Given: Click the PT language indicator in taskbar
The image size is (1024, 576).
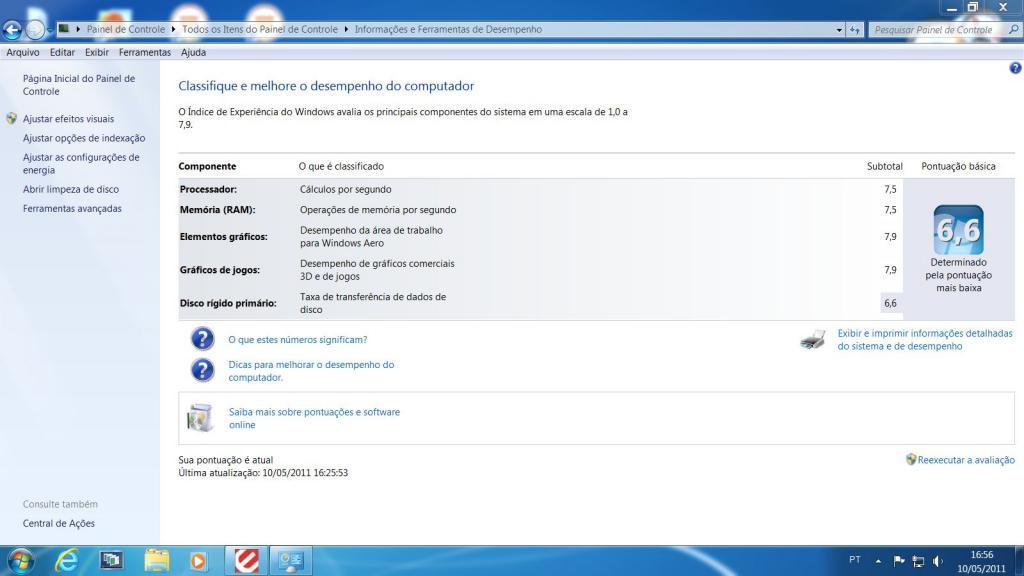Looking at the screenshot, I should coord(855,560).
